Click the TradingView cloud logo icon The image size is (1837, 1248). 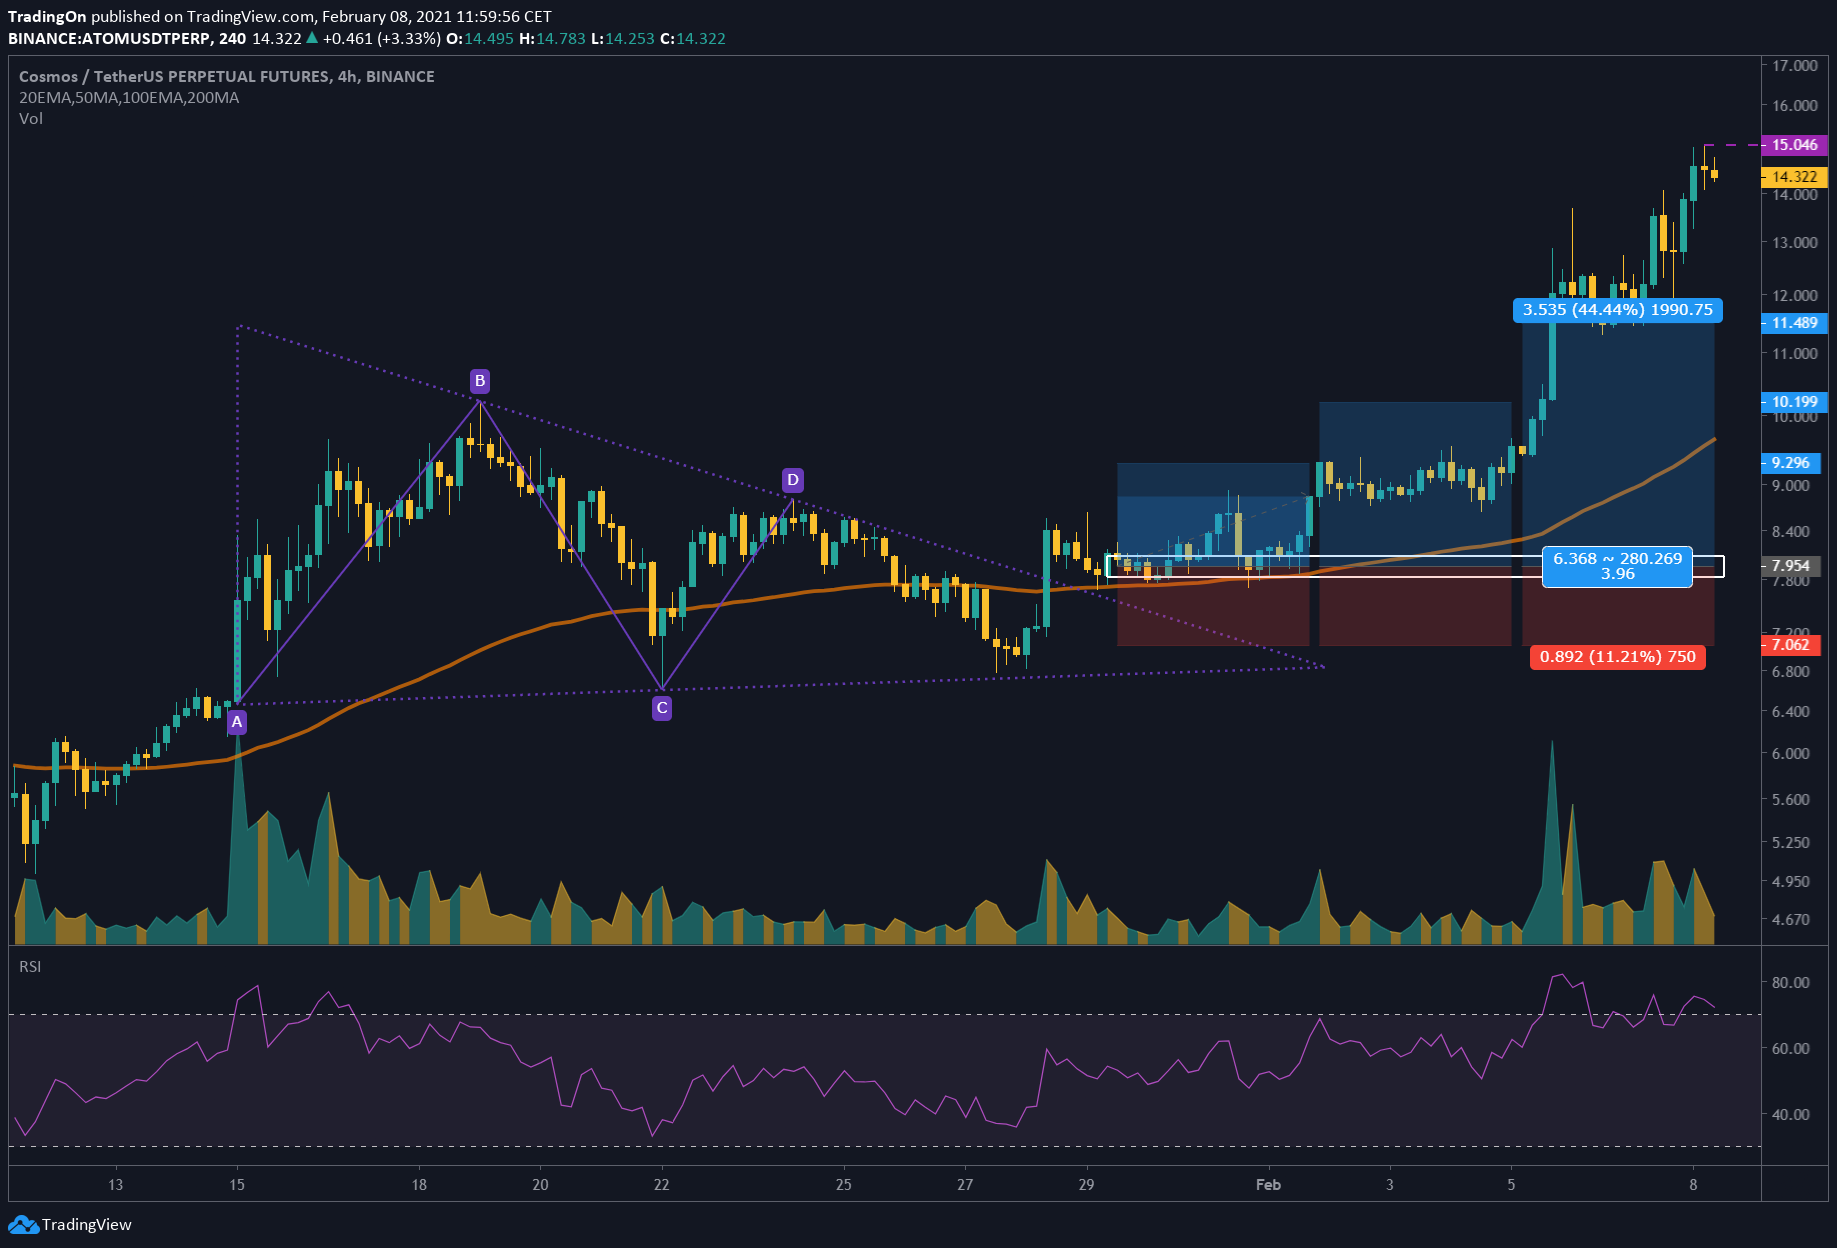[24, 1224]
